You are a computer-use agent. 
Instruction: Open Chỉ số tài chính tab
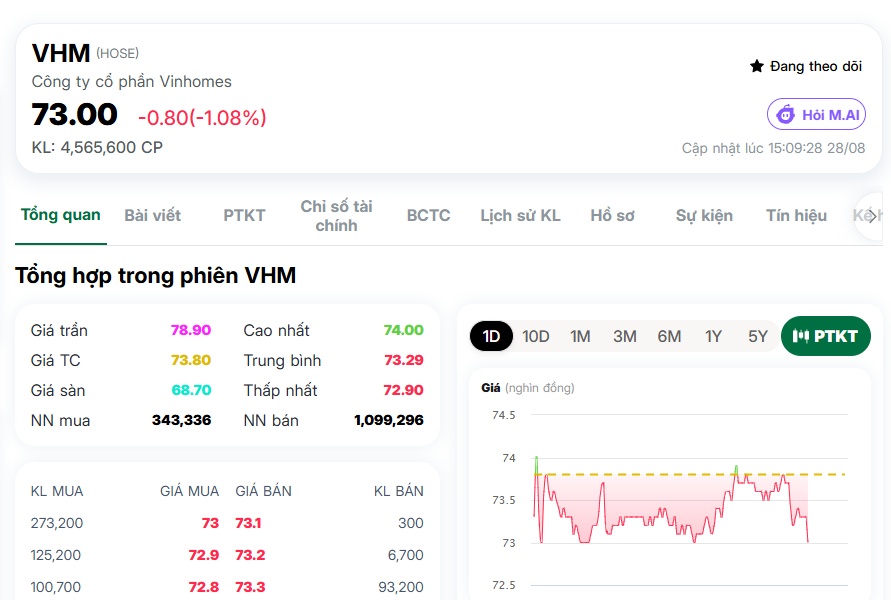(336, 216)
